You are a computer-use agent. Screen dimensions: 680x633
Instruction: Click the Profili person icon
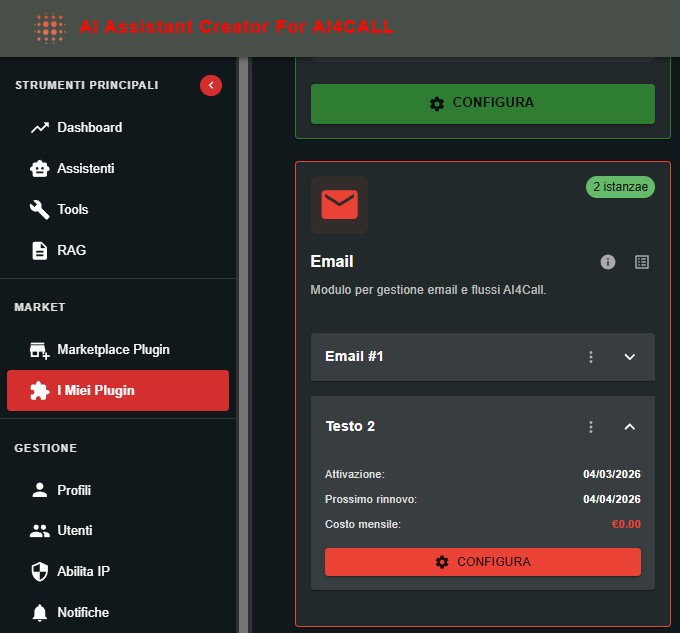pos(40,490)
